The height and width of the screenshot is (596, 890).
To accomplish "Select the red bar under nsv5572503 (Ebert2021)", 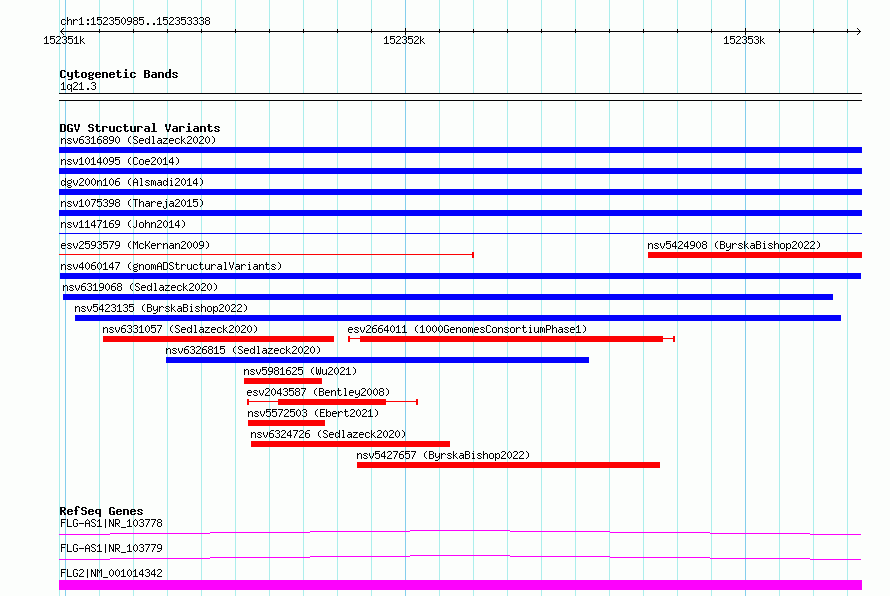I will [x=286, y=423].
